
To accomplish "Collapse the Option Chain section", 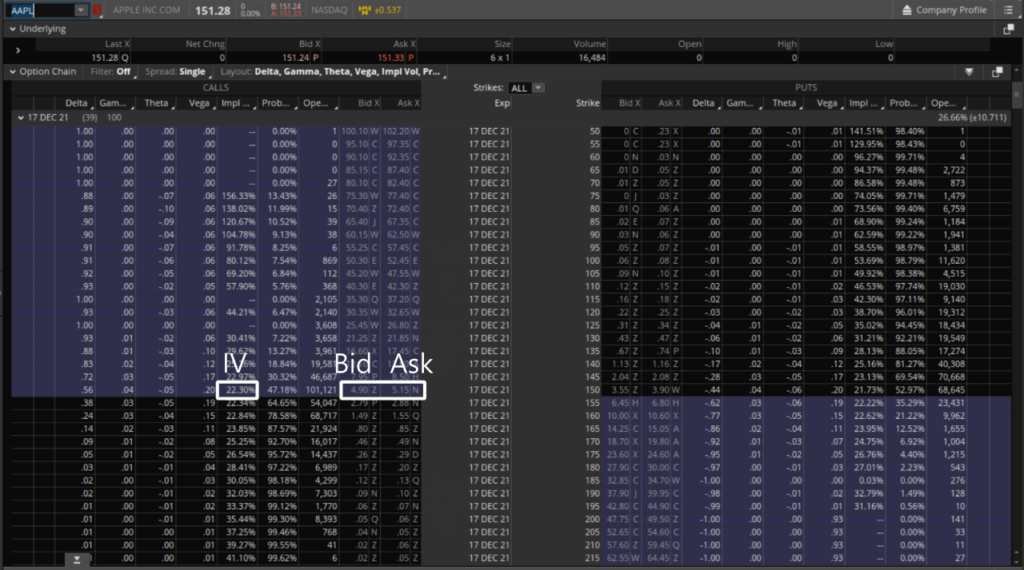I will tap(12, 72).
